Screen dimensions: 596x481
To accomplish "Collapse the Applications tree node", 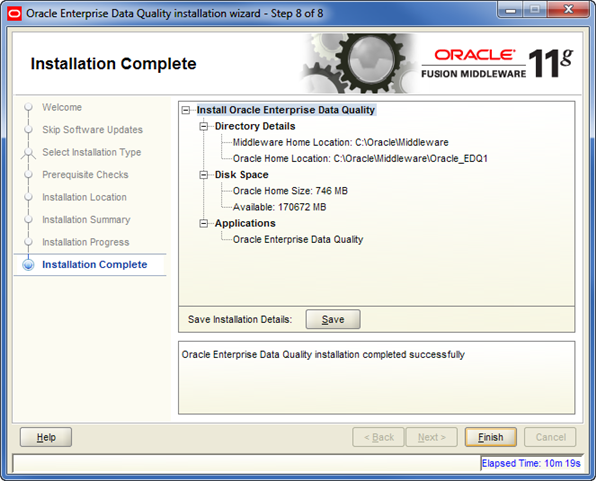I will click(x=204, y=224).
